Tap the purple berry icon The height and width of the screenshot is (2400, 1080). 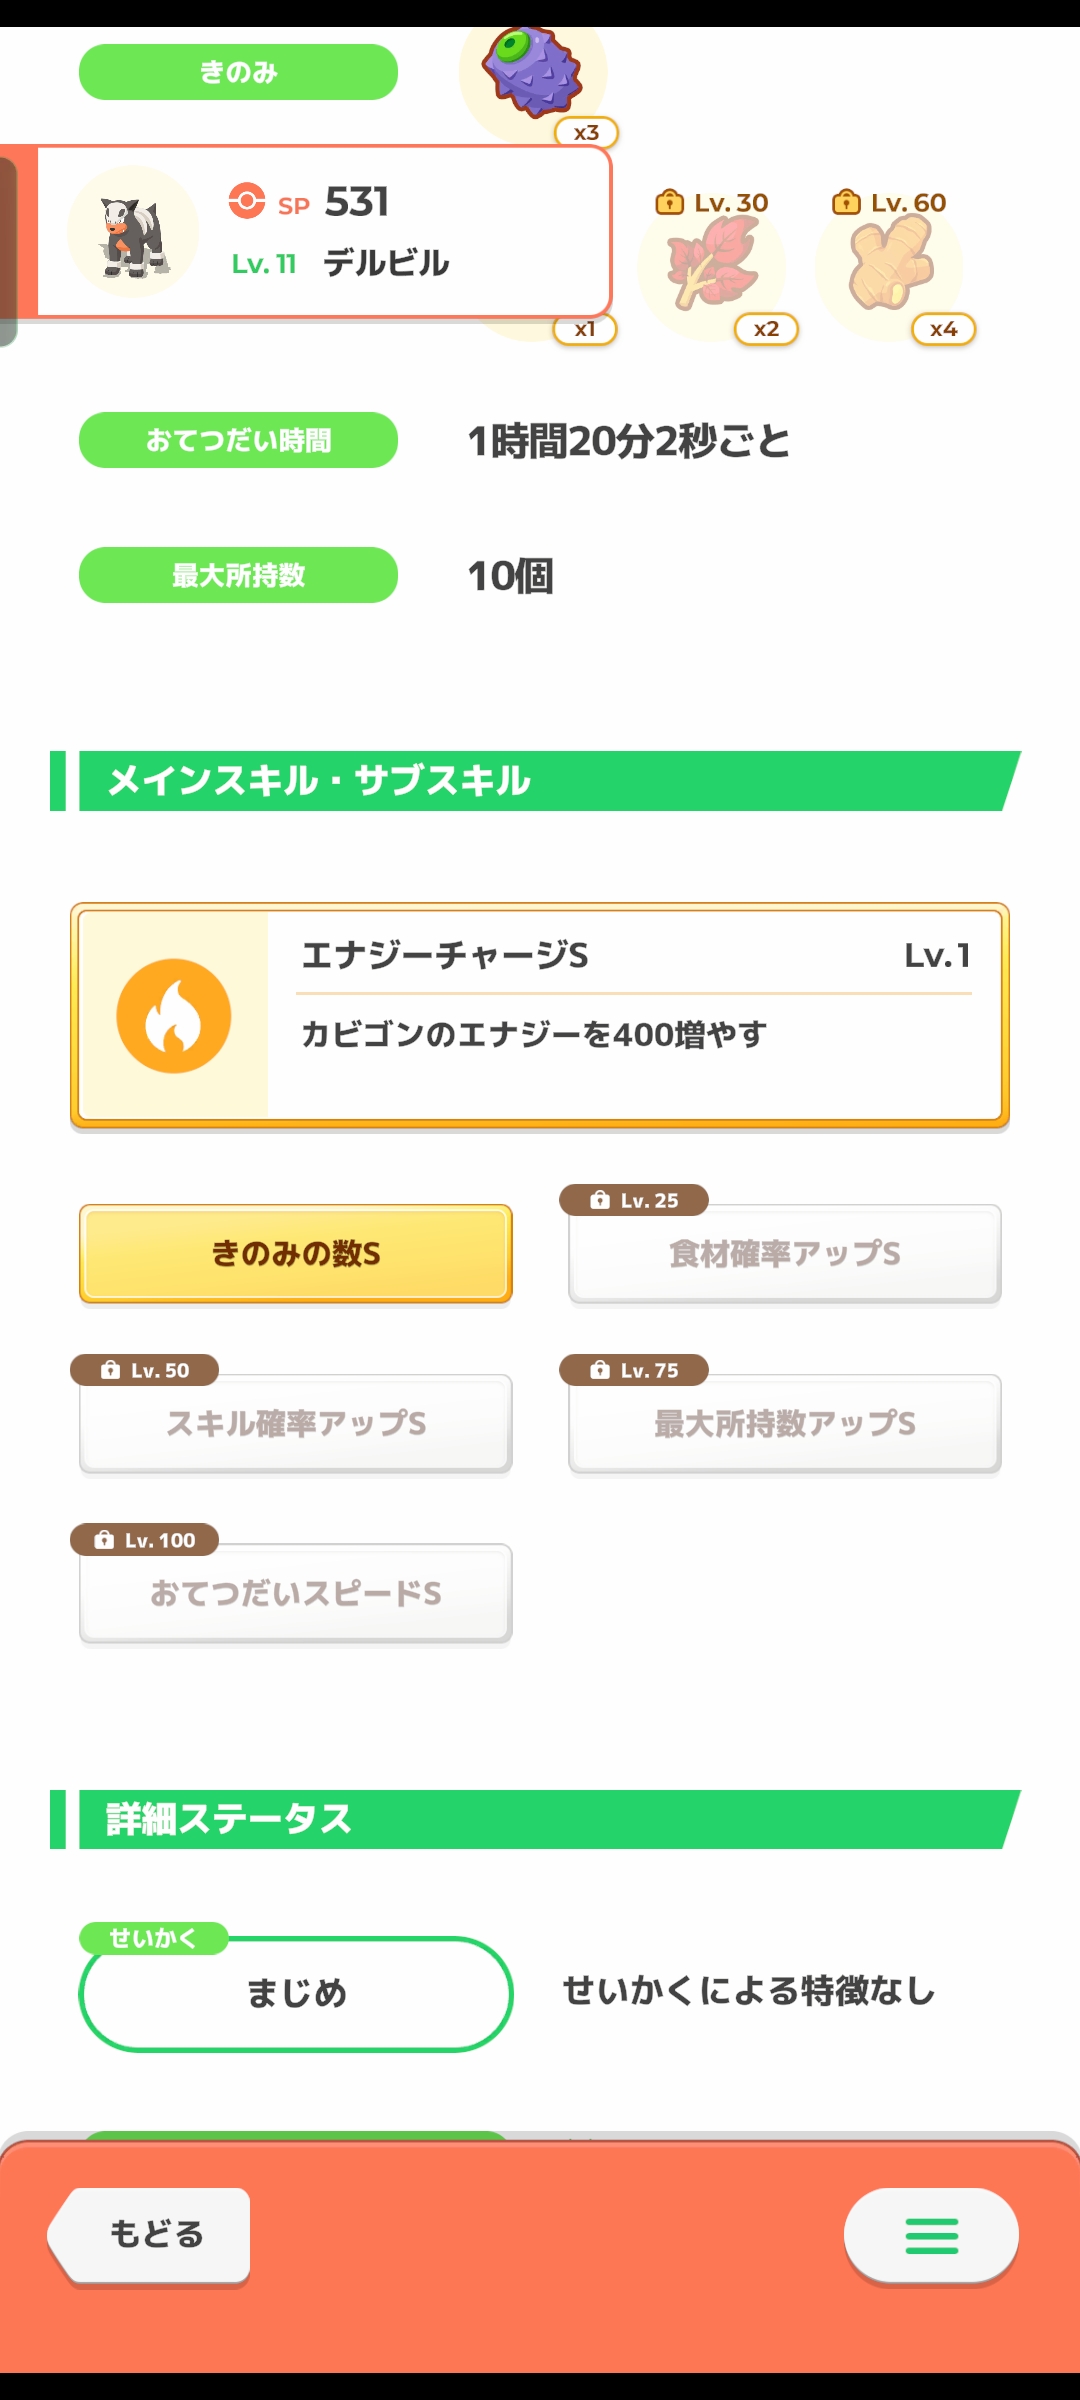[x=532, y=72]
